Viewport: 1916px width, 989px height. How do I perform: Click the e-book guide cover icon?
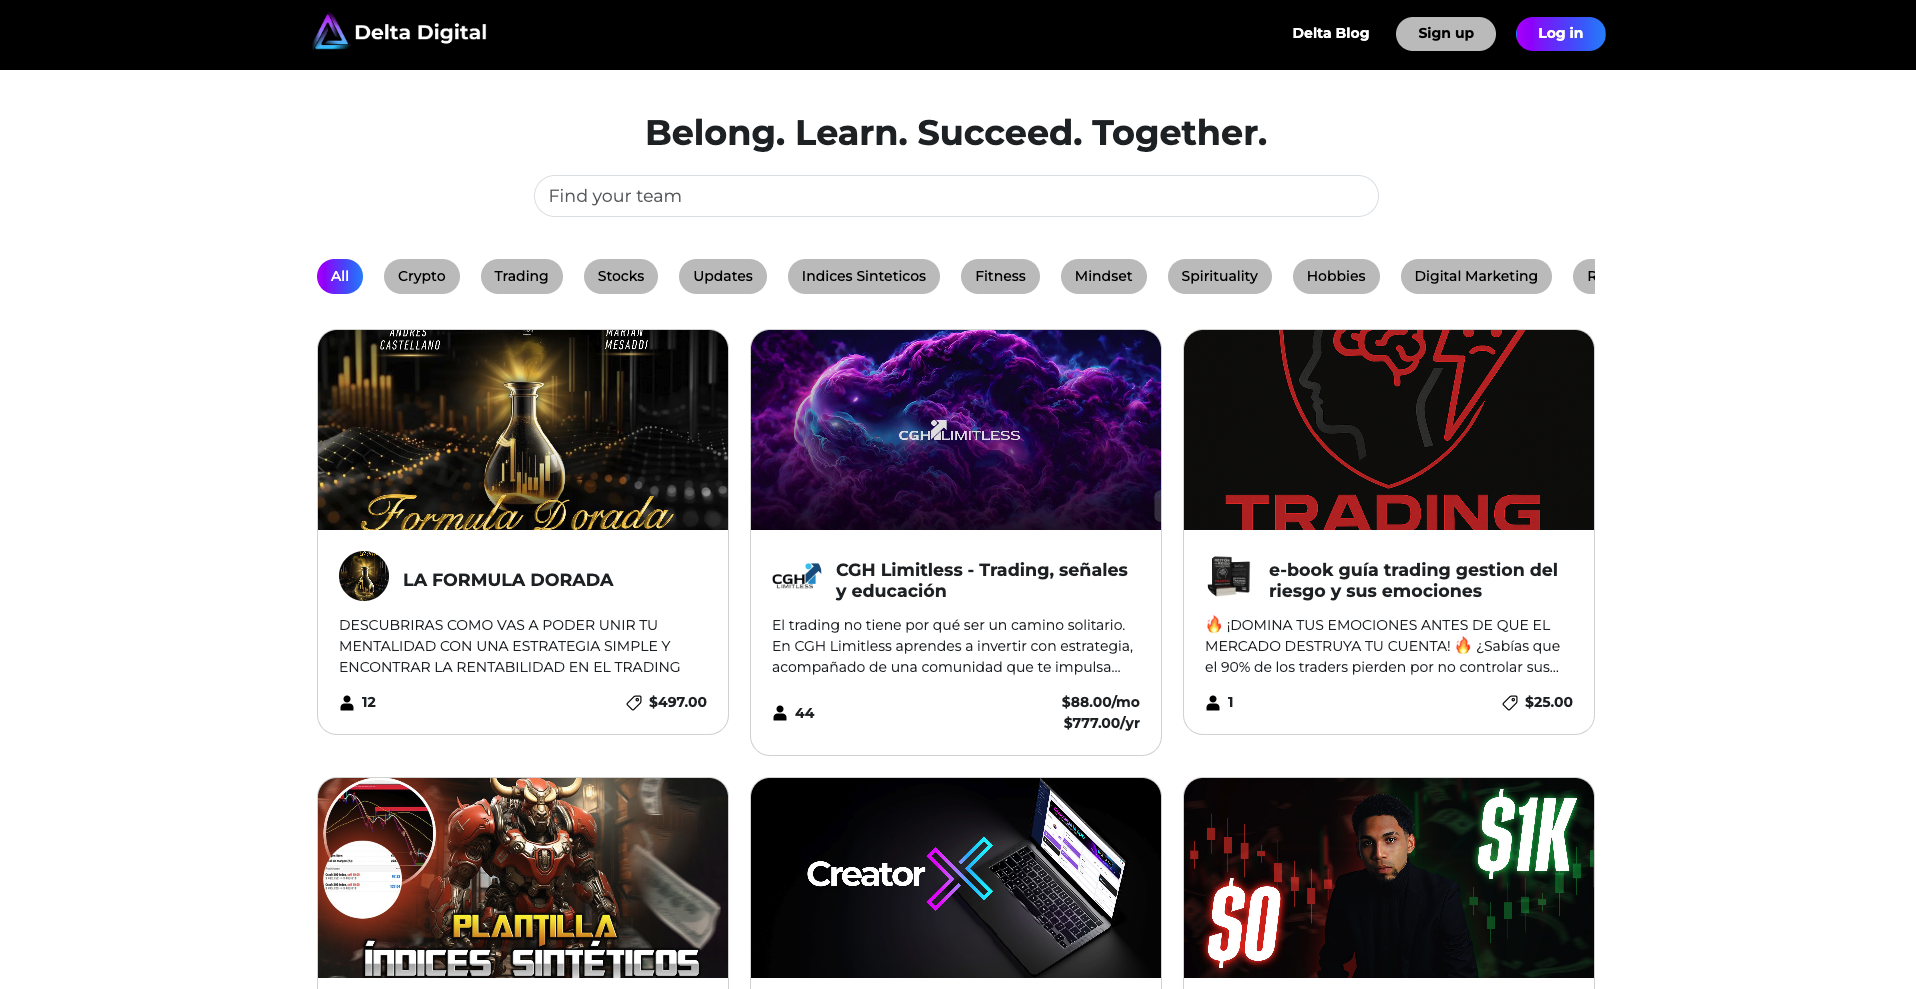coord(1230,576)
